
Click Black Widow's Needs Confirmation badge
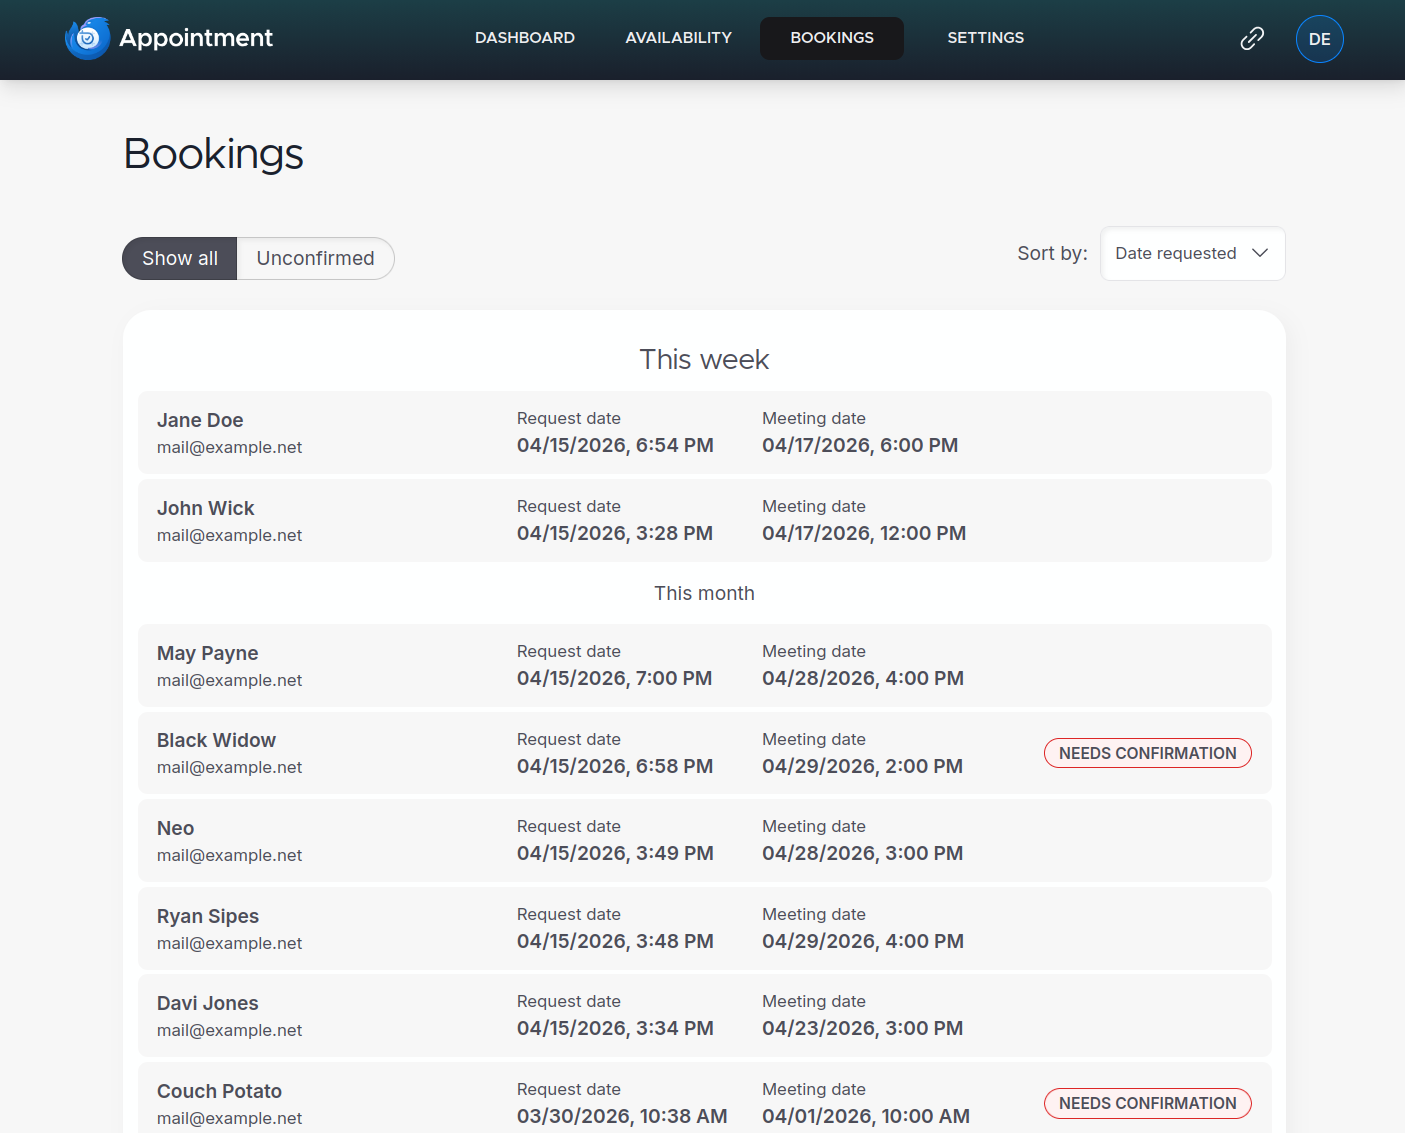tap(1148, 753)
